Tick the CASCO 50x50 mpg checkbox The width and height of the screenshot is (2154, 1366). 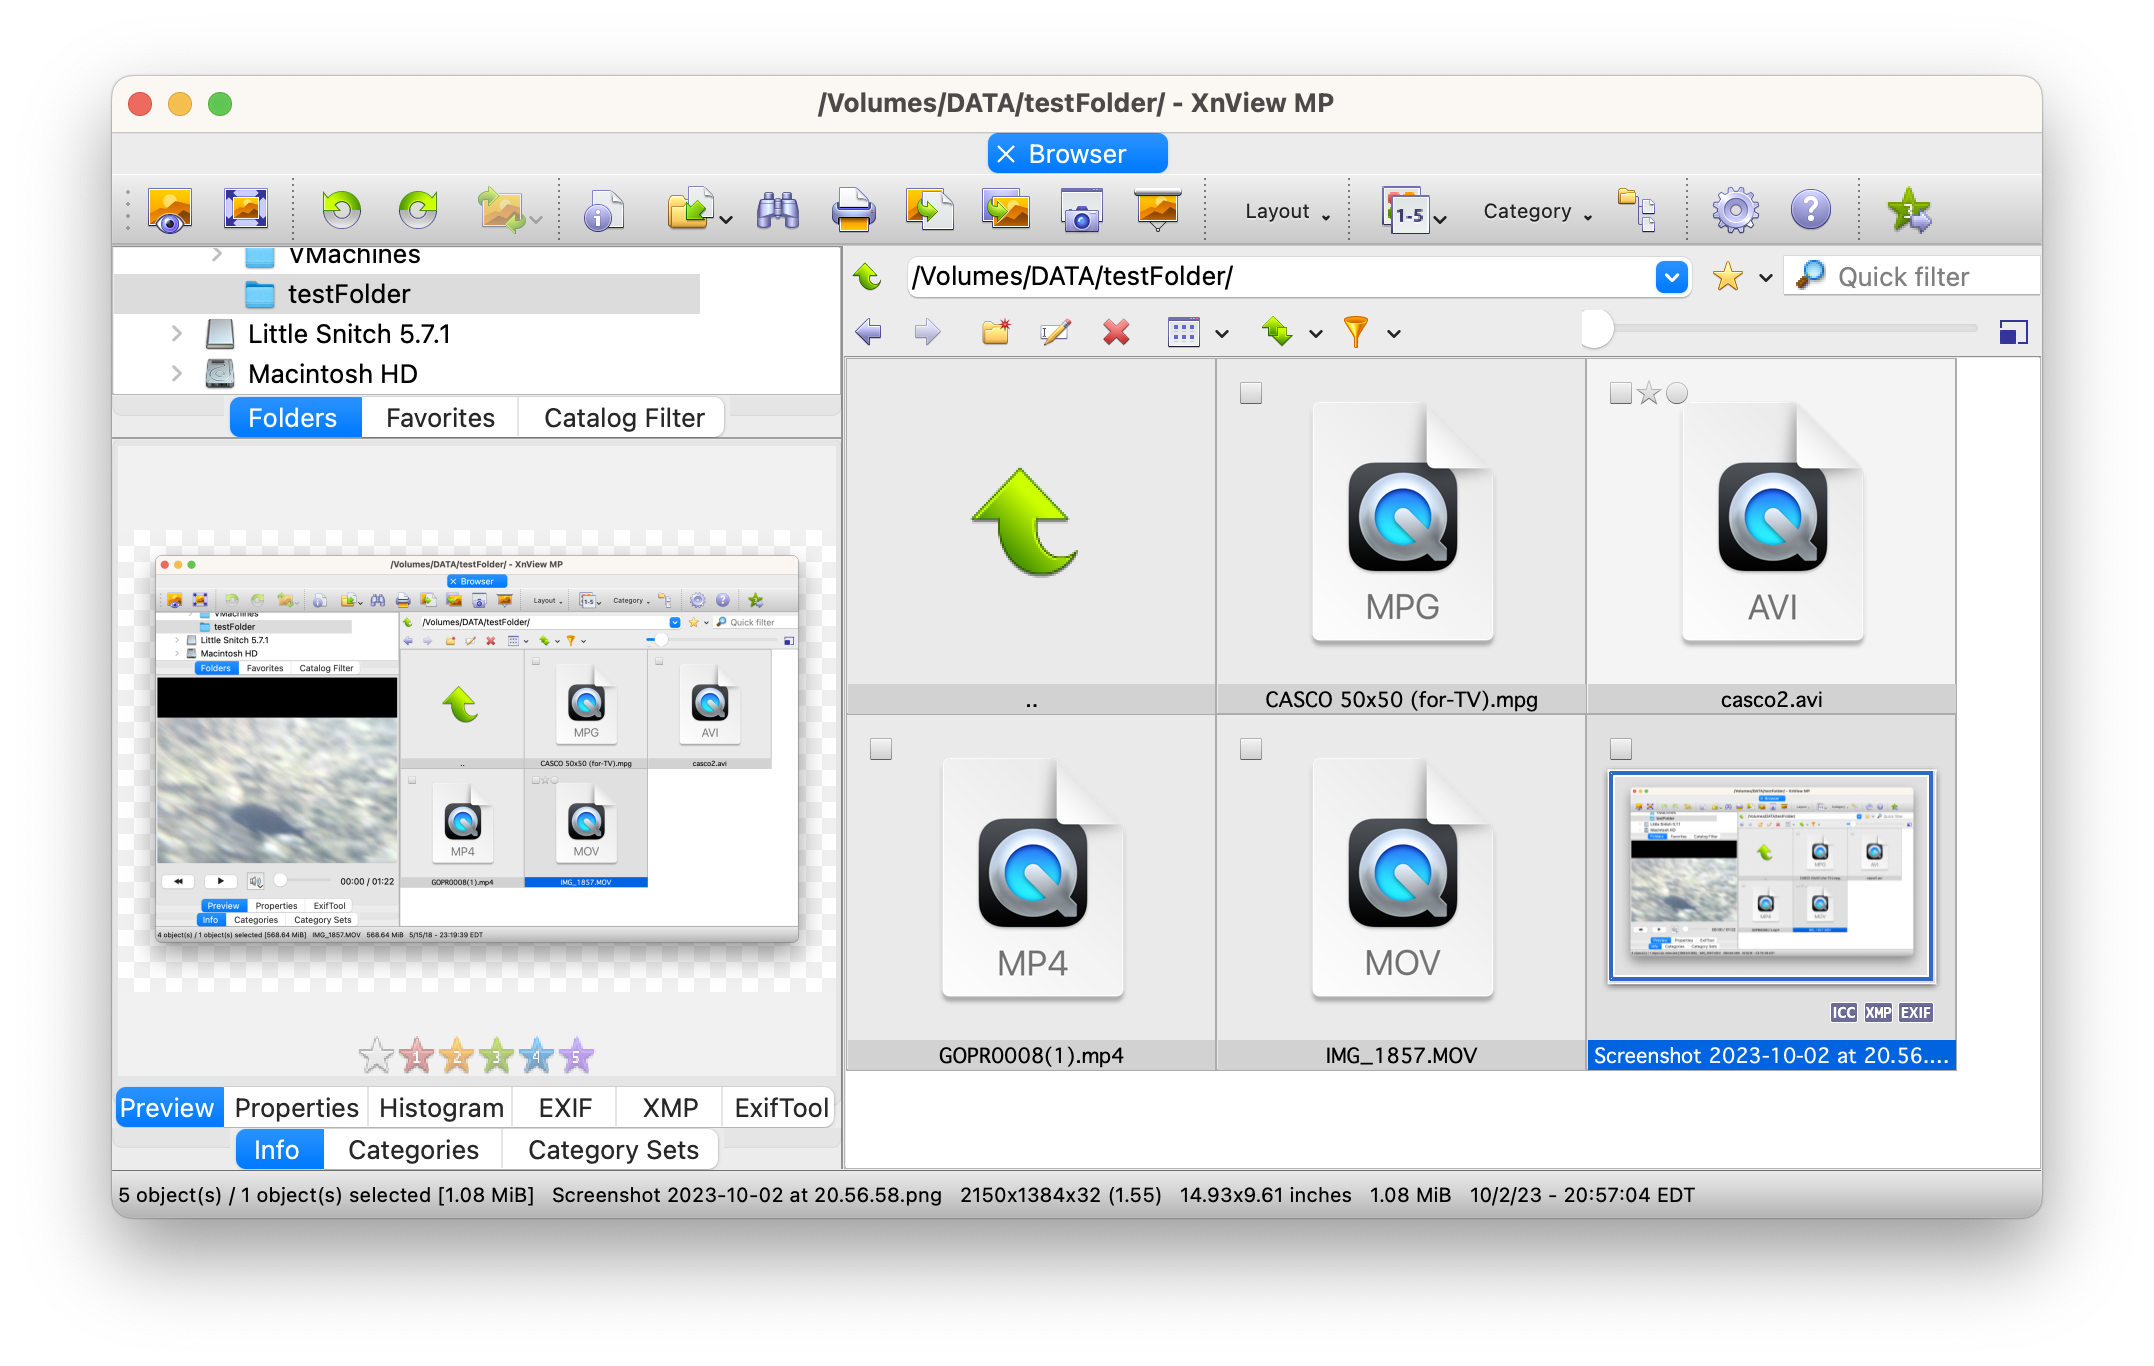[1251, 394]
